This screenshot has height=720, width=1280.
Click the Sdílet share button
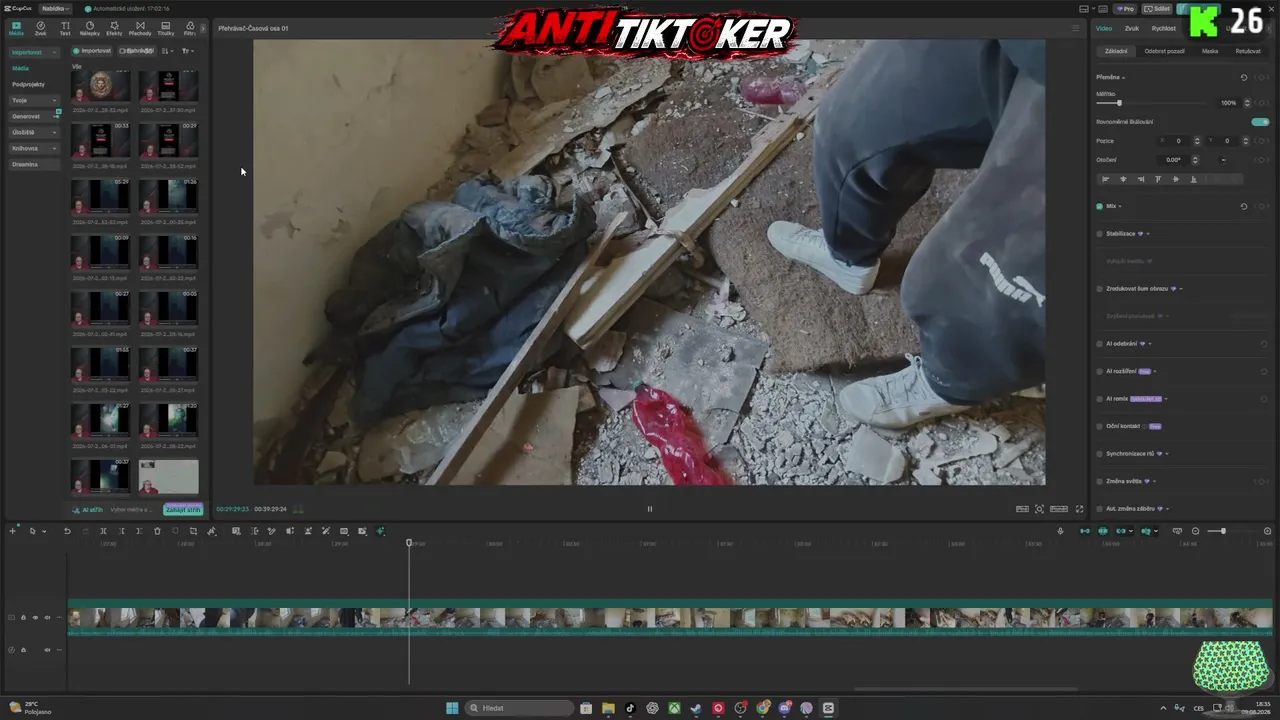(1158, 9)
